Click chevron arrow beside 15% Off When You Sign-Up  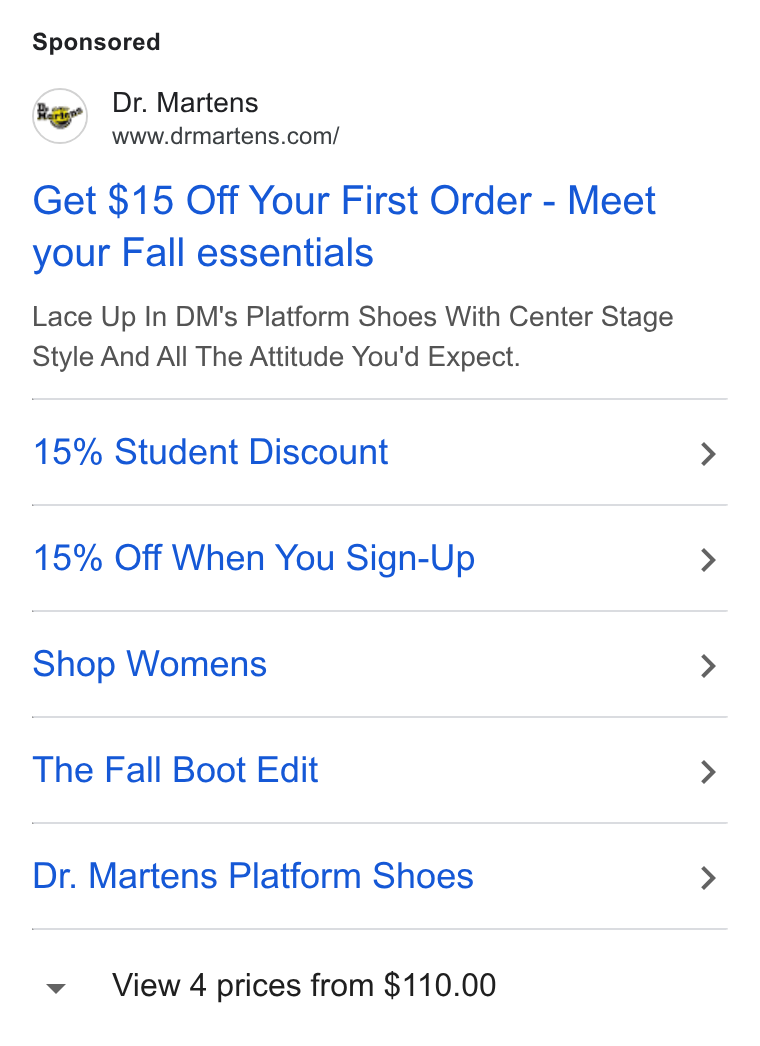[x=708, y=560]
